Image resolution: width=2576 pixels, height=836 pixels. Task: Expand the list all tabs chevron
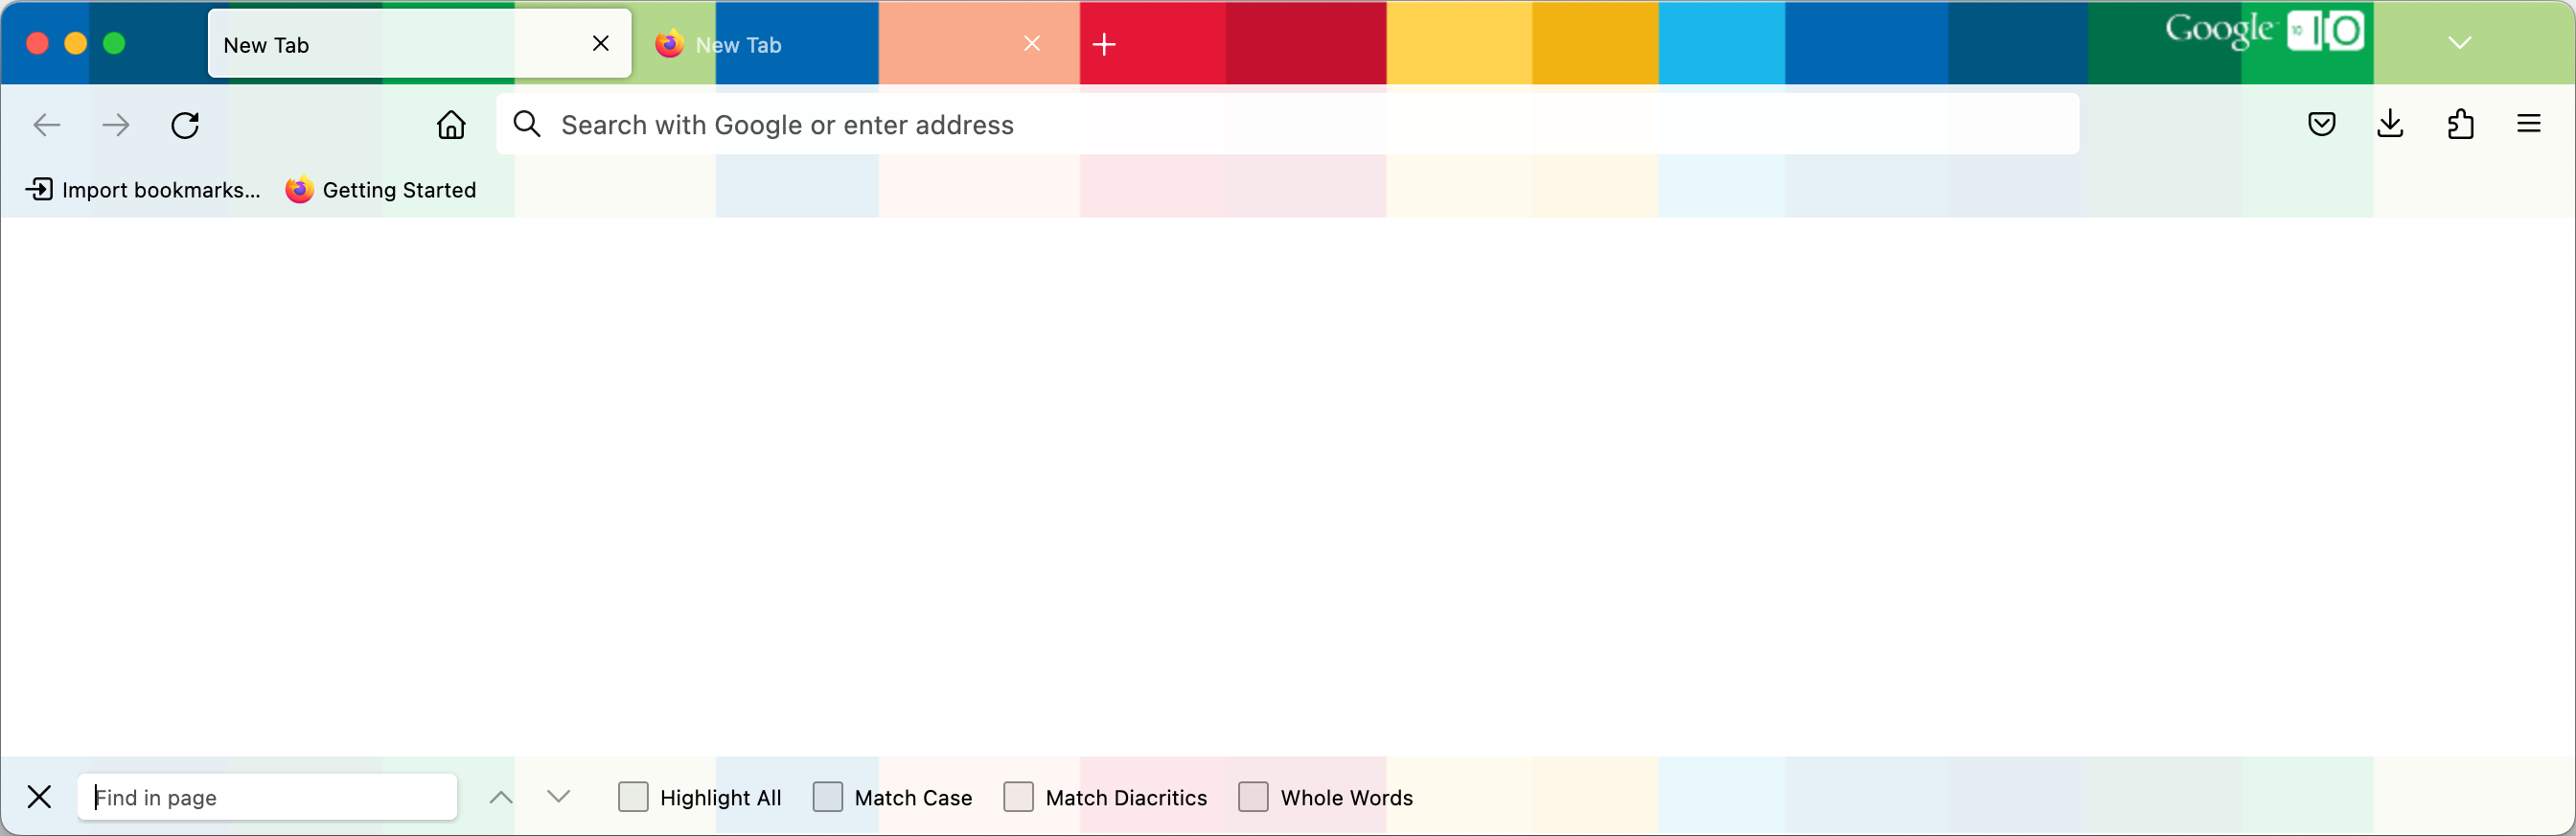(x=2460, y=43)
